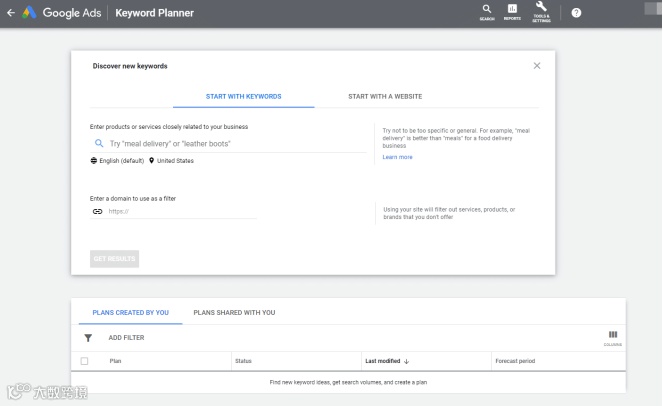Open Tools & Settings wrench icon
The image size is (663, 406).
541,10
